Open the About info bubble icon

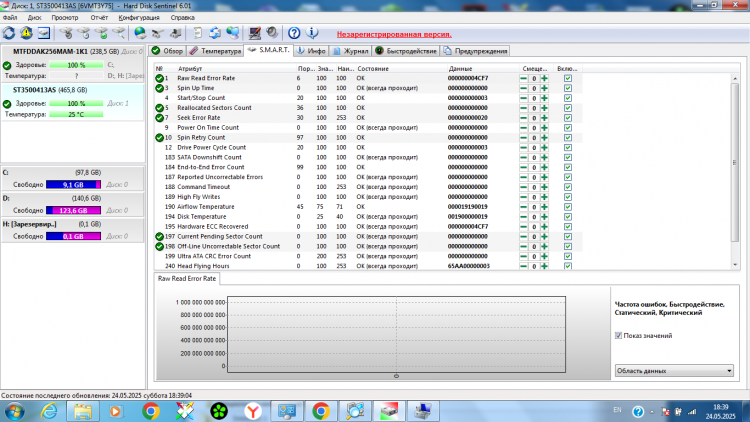[x=312, y=33]
